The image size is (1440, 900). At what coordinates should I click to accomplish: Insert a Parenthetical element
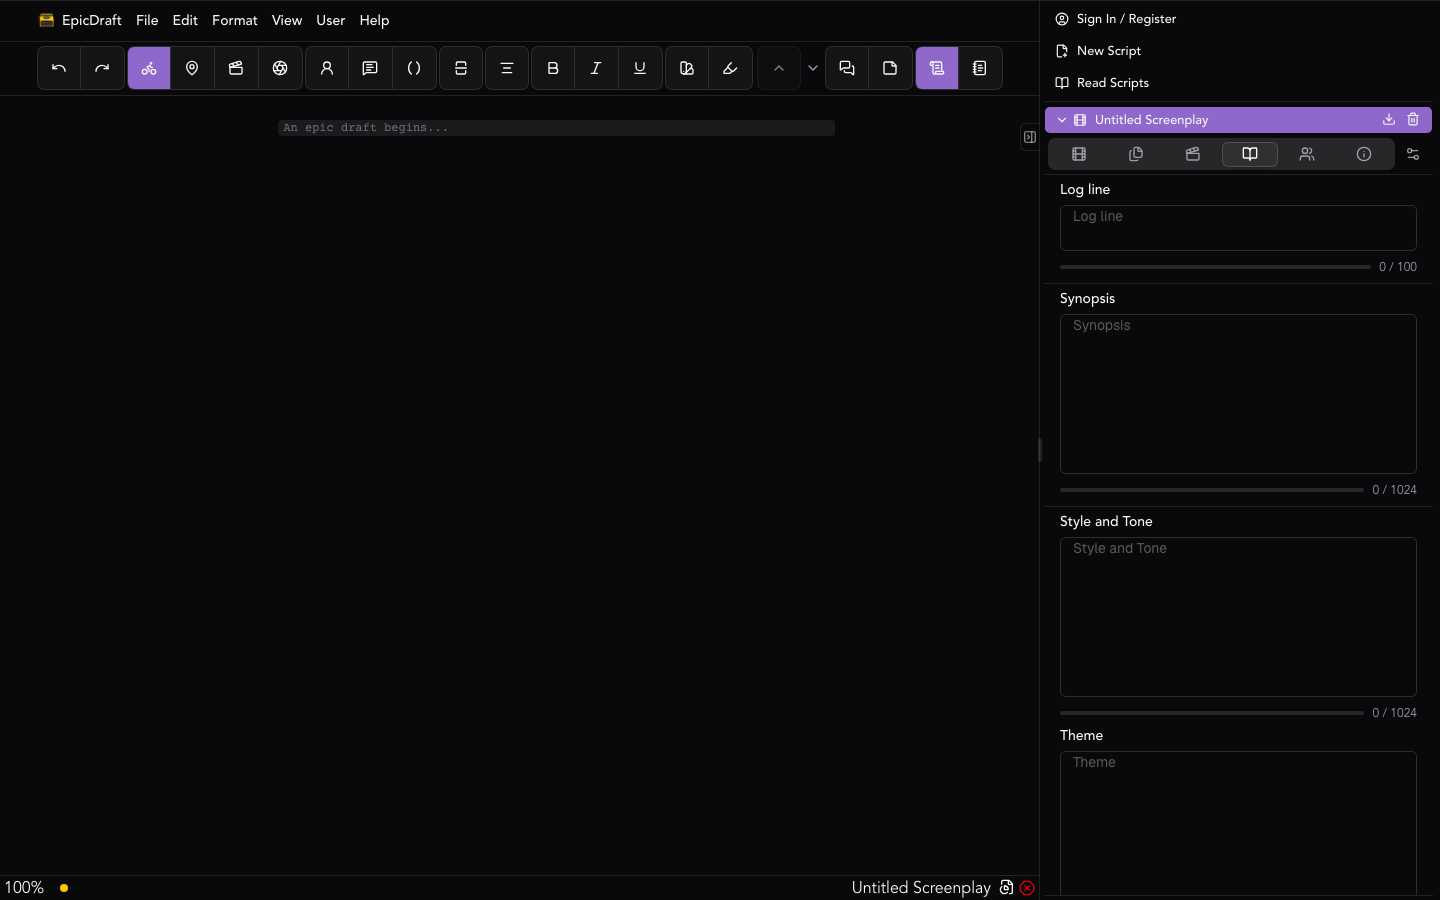(414, 68)
